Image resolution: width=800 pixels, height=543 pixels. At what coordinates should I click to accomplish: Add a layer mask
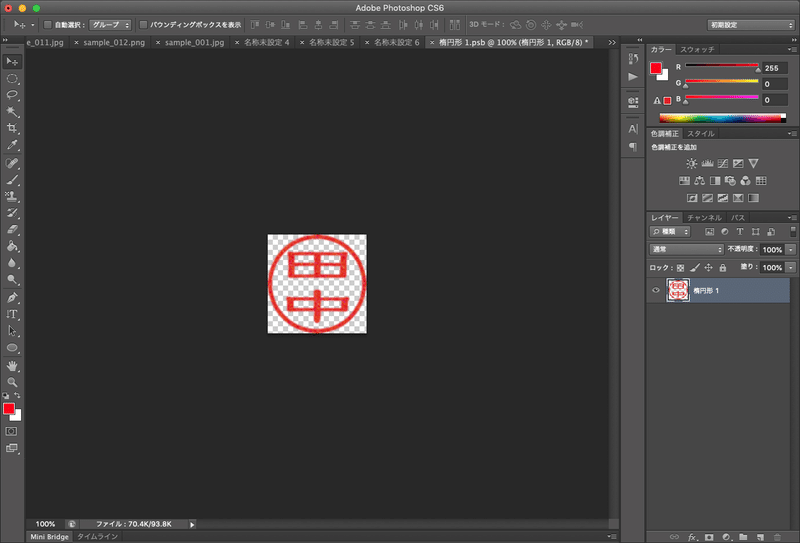[709, 537]
